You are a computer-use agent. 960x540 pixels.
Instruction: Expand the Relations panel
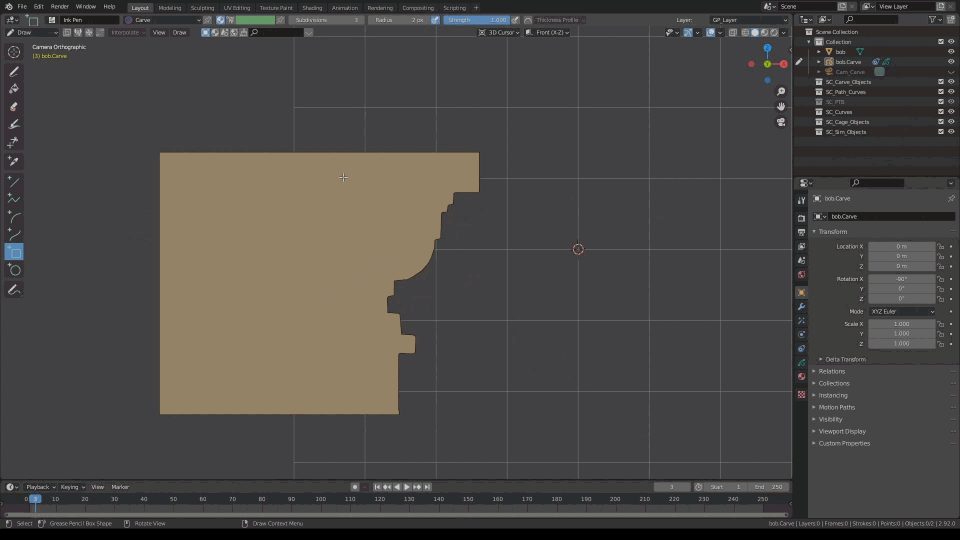[832, 371]
